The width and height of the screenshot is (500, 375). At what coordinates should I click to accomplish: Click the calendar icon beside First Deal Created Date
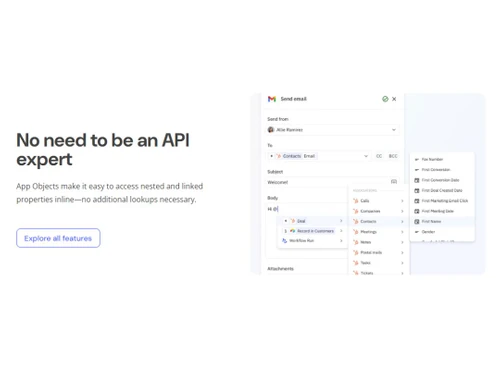tap(417, 190)
